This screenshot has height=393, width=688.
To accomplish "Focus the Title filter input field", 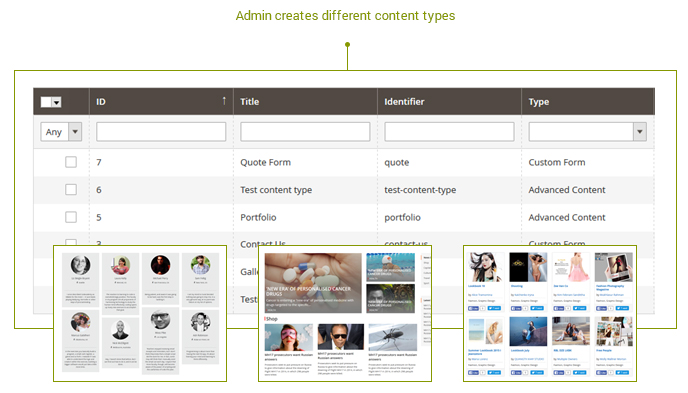I will pyautogui.click(x=305, y=132).
